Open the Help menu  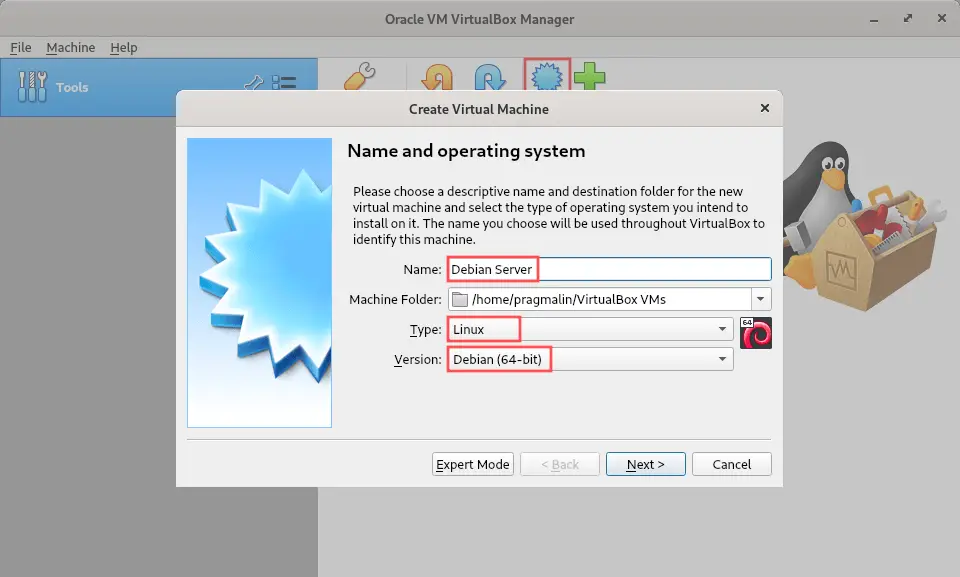point(124,47)
